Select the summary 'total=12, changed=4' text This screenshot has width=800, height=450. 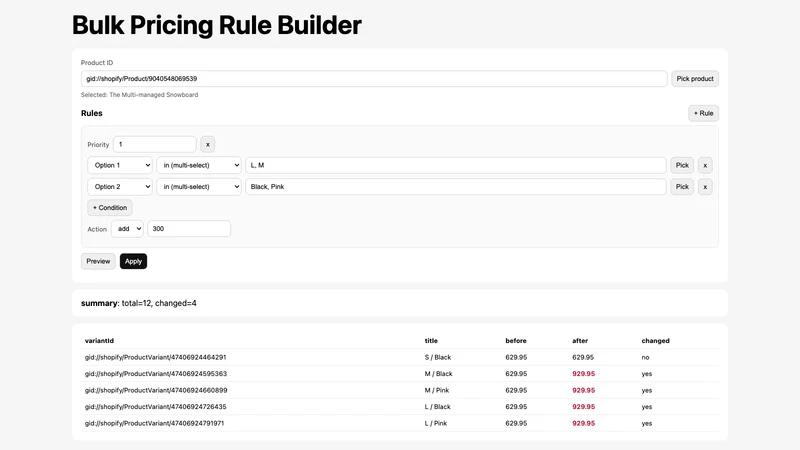tap(159, 303)
